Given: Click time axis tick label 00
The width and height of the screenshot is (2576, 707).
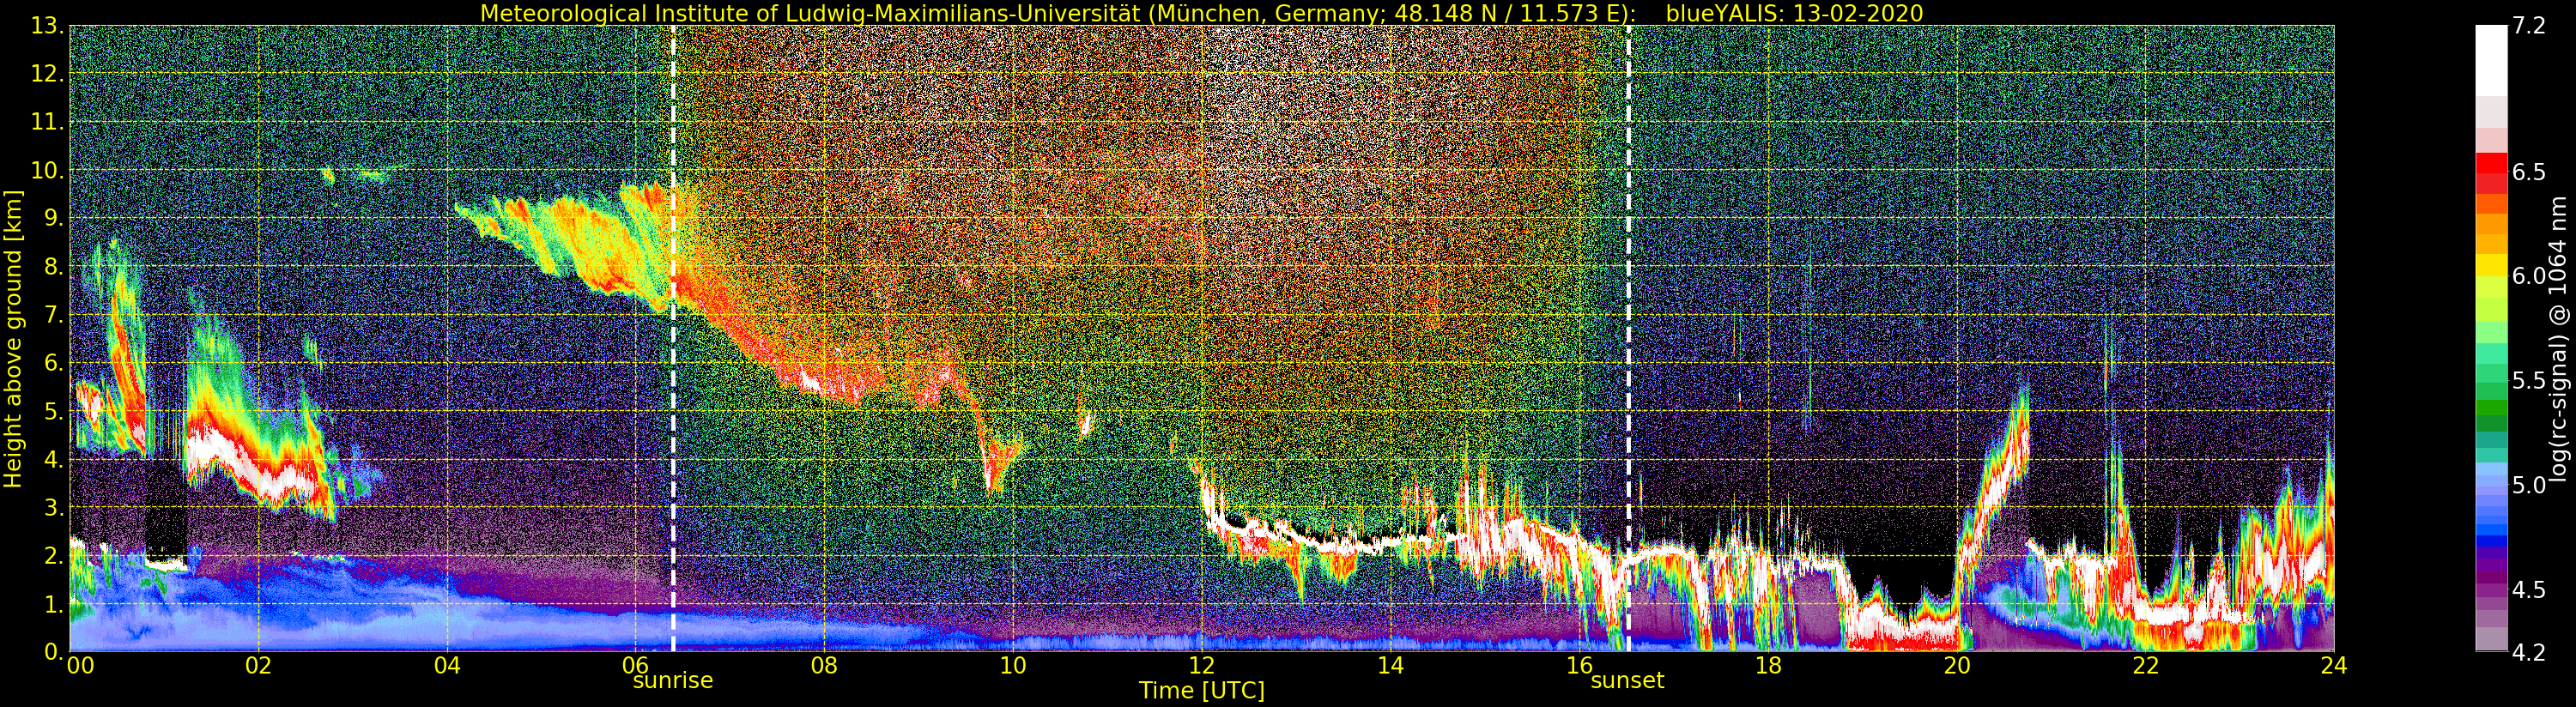Looking at the screenshot, I should [80, 666].
